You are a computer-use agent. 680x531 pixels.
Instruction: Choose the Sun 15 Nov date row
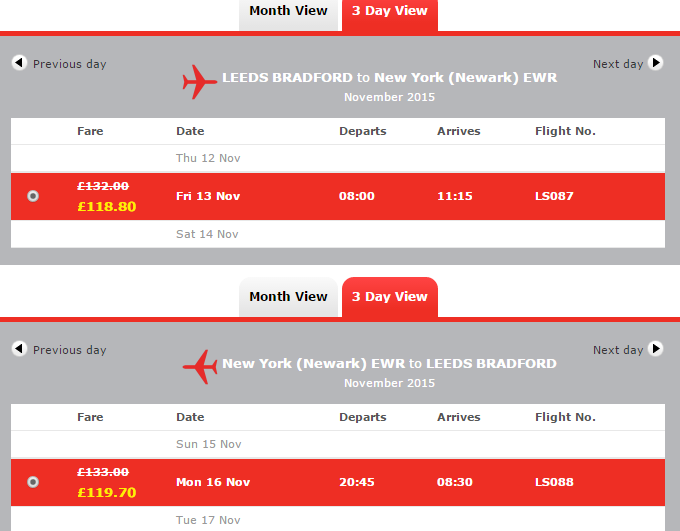click(338, 444)
